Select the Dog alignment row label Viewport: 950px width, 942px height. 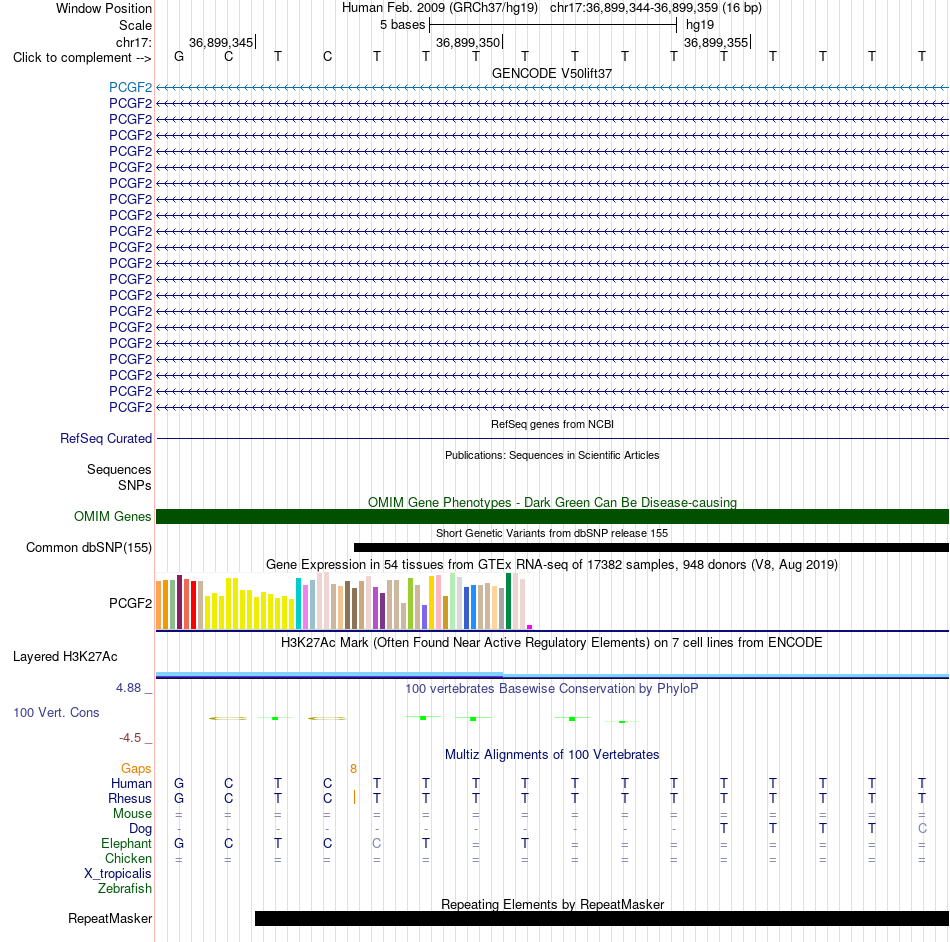[x=140, y=829]
